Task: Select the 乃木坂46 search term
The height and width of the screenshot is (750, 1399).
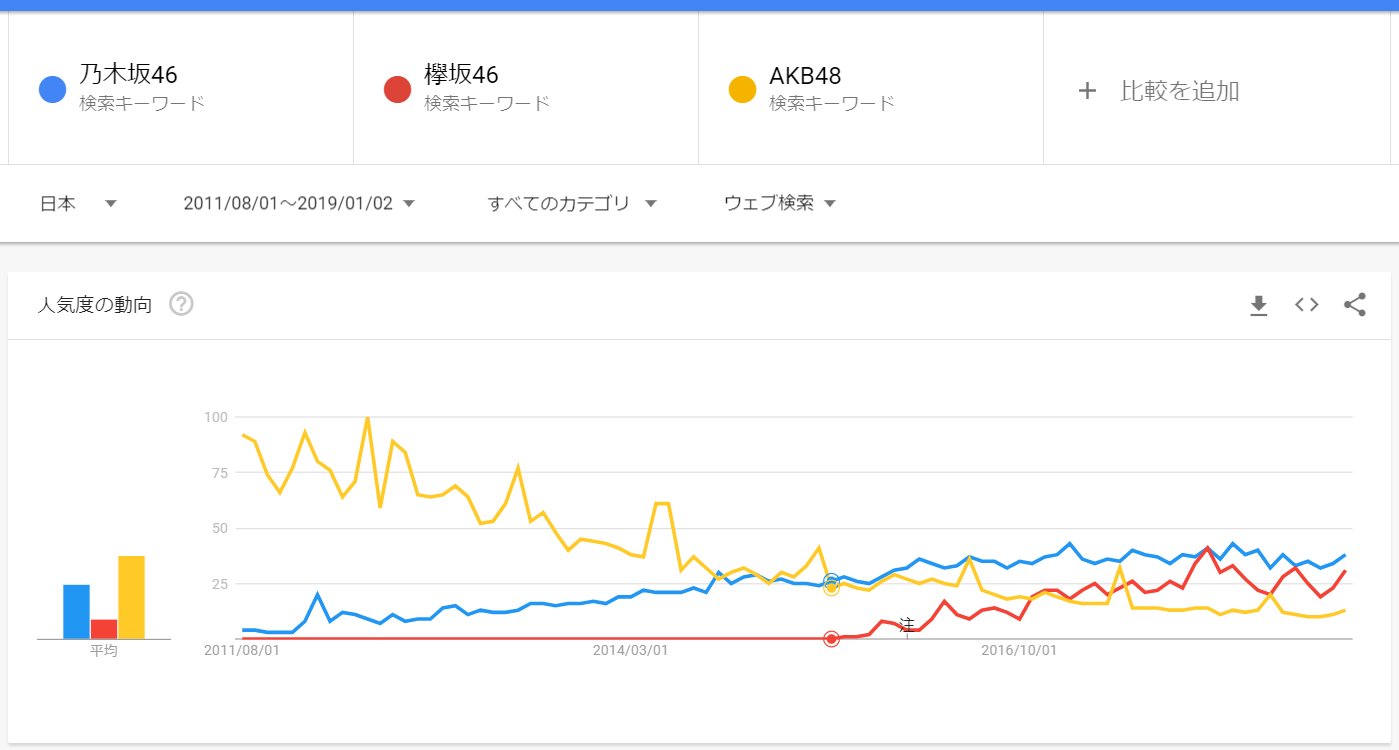Action: click(x=129, y=75)
